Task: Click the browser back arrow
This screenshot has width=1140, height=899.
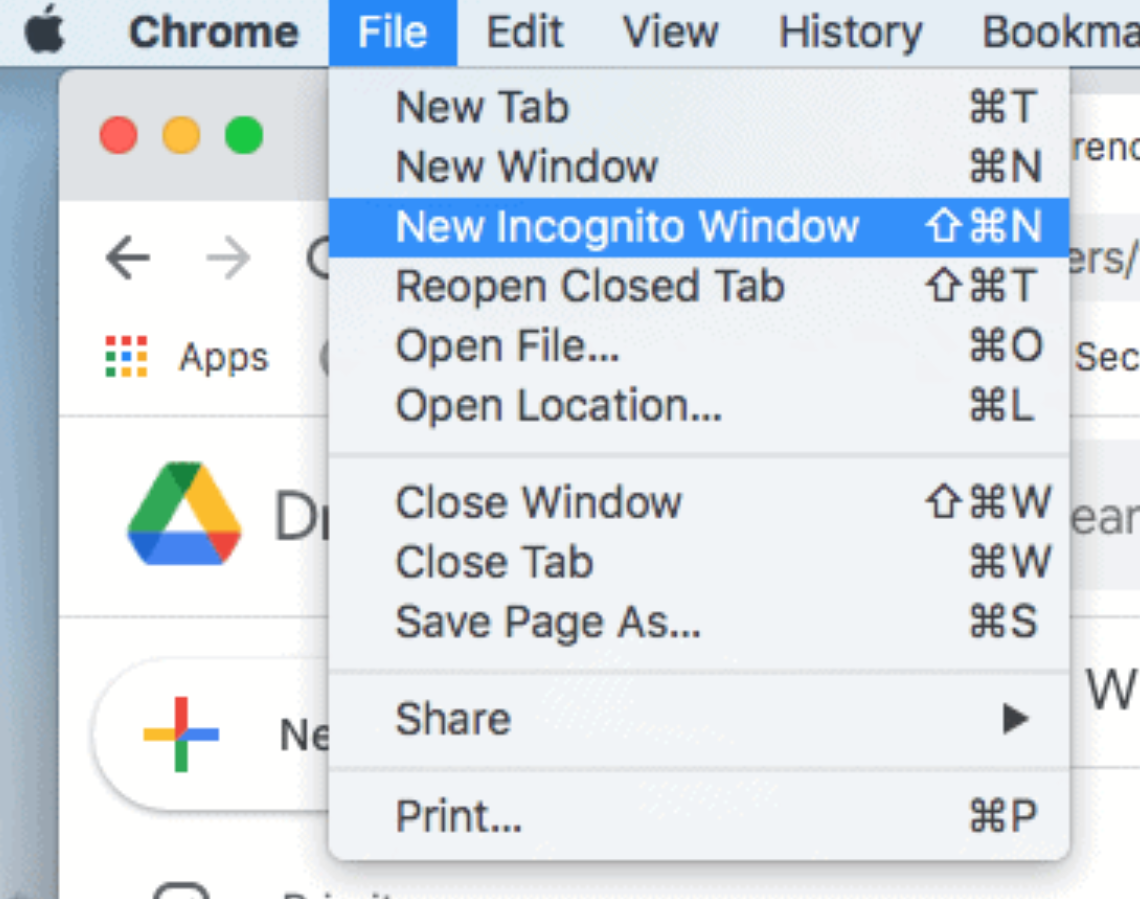Action: (x=128, y=260)
